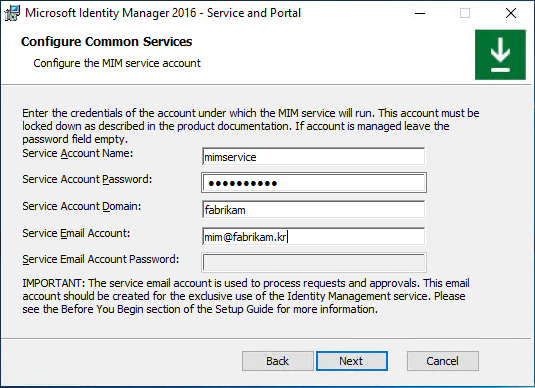535x388 pixels.
Task: Click the green download arrow banner icon
Action: 500,55
